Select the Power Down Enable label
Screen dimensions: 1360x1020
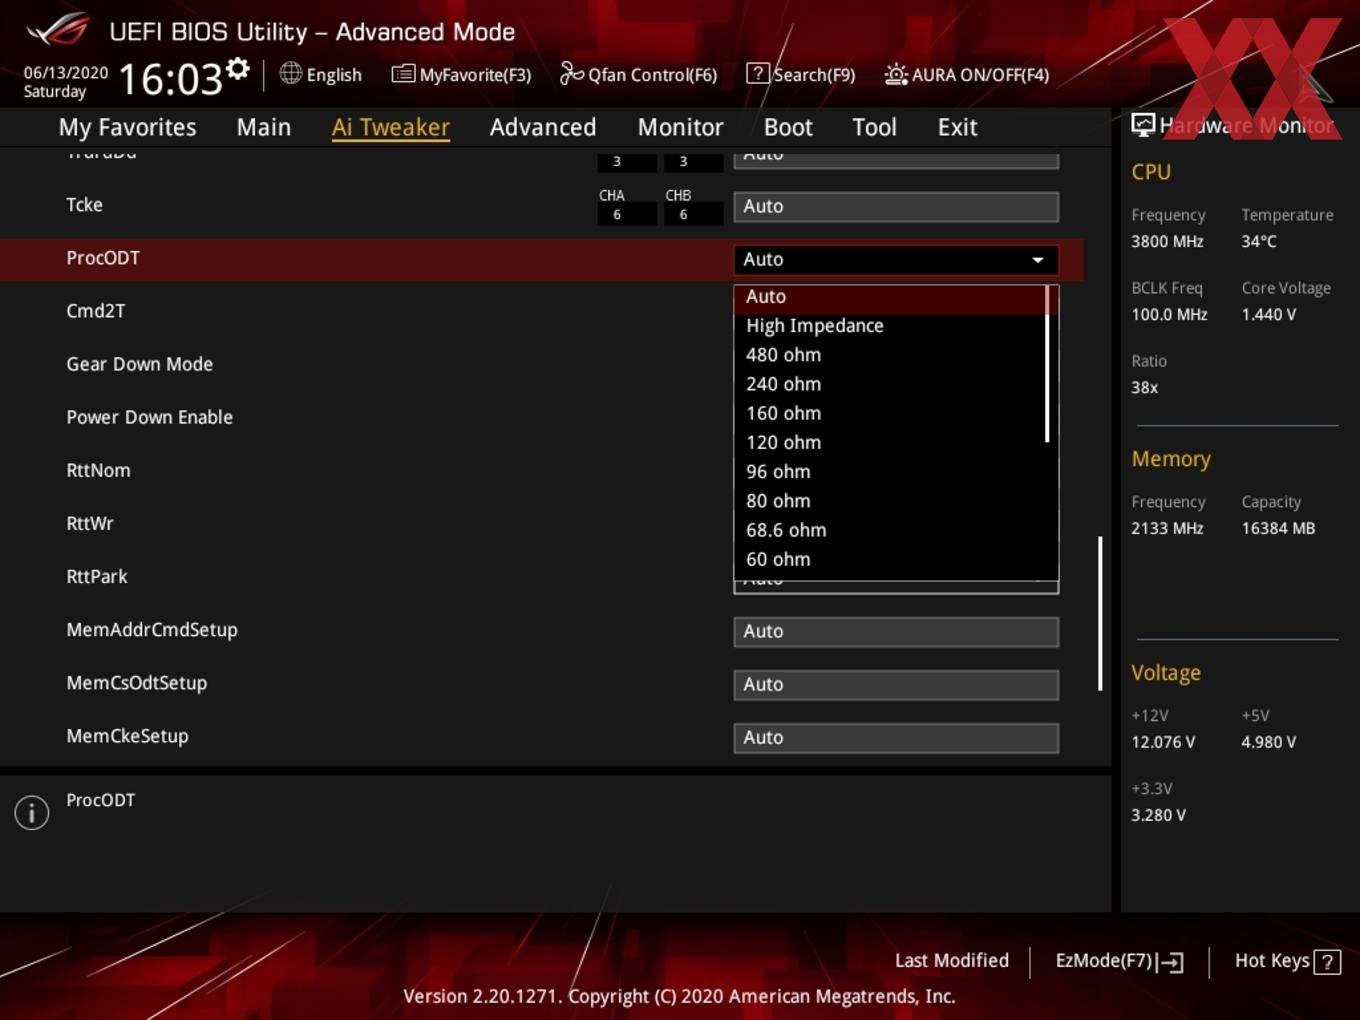(x=150, y=417)
